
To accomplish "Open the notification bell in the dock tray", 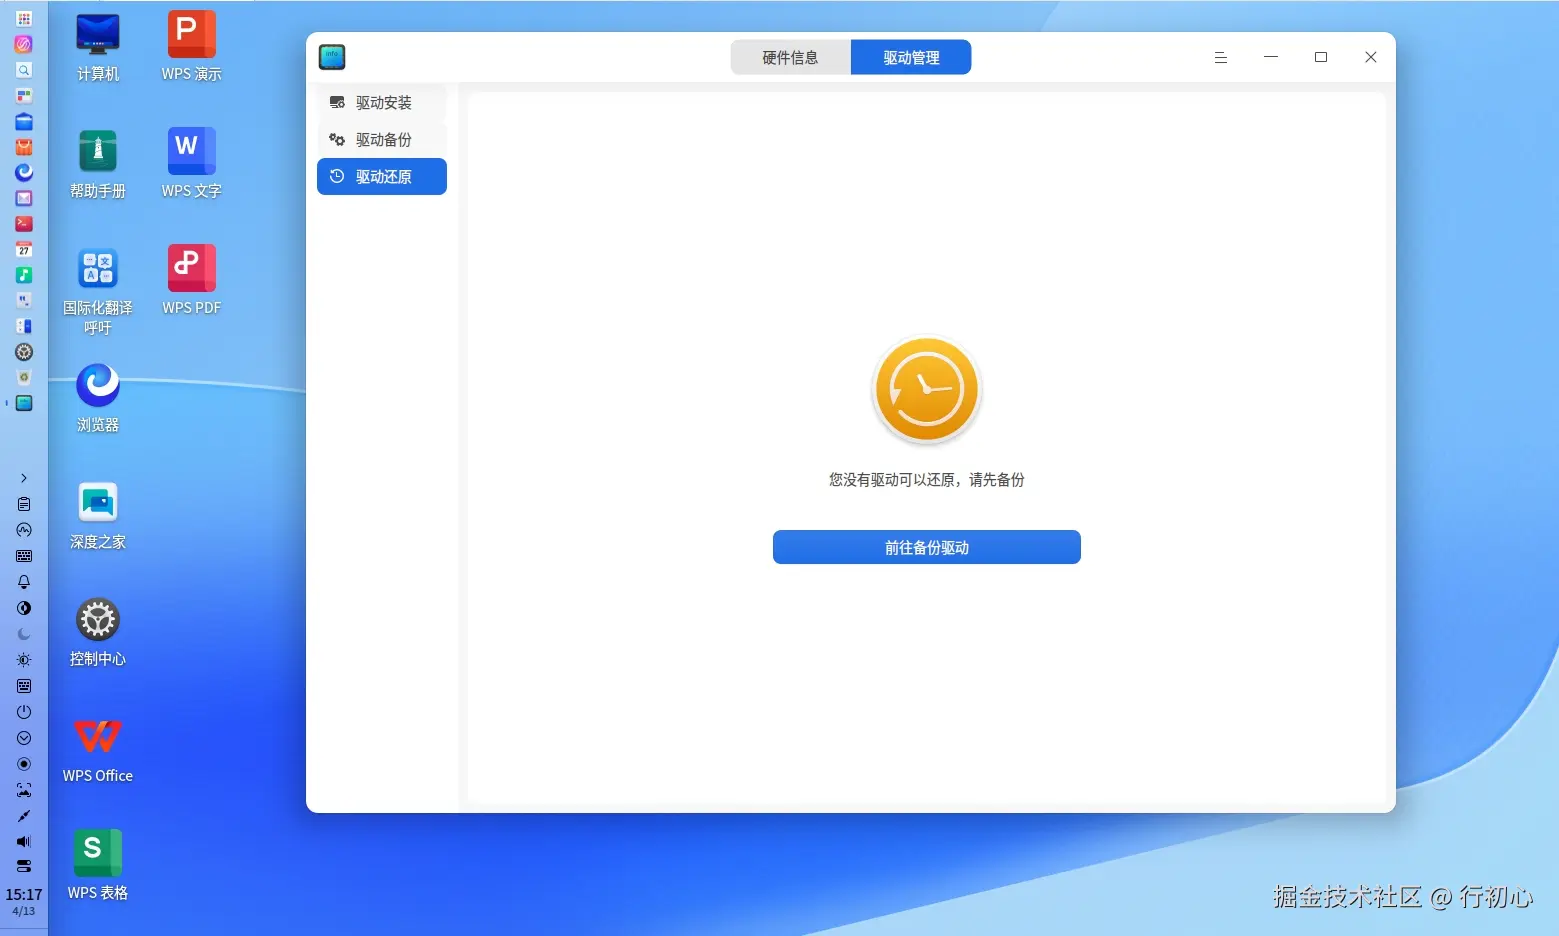I will point(24,582).
